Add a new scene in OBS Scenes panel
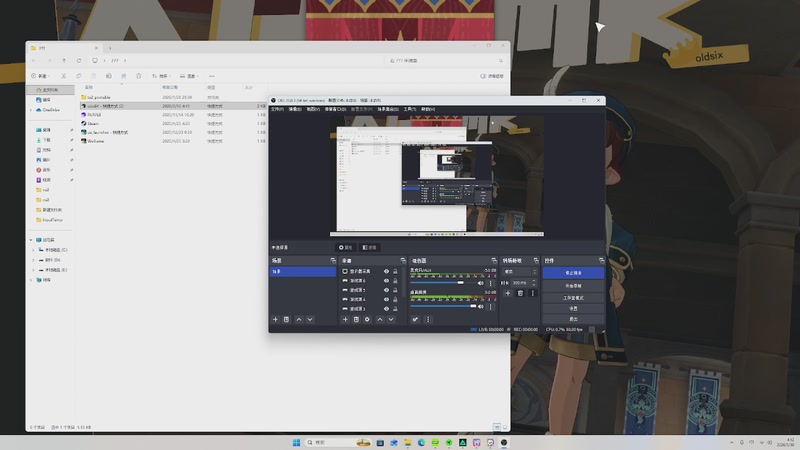 pos(276,319)
